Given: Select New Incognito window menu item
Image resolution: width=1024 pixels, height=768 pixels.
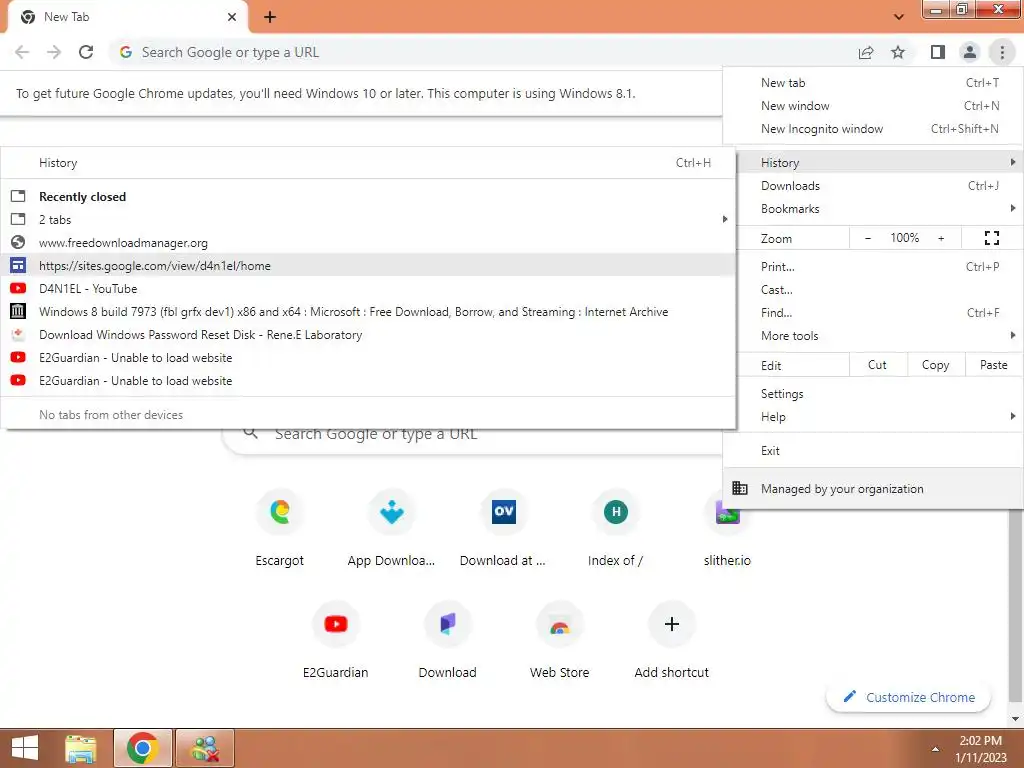Looking at the screenshot, I should coord(873,129).
